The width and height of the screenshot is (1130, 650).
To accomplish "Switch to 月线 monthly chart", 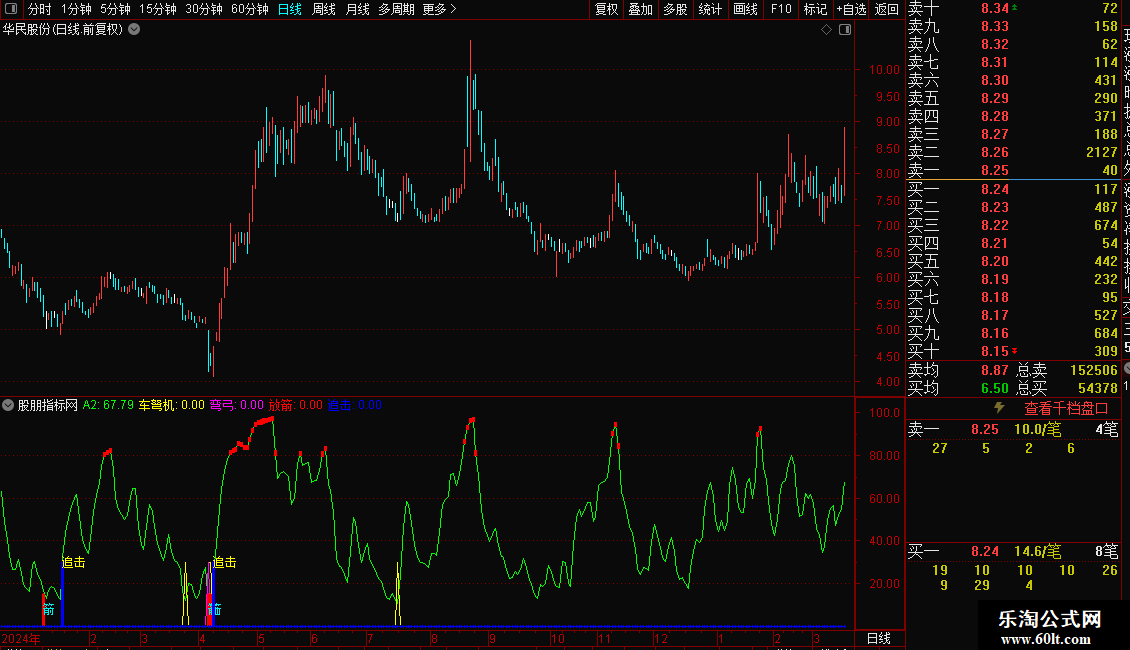I will pos(357,9).
